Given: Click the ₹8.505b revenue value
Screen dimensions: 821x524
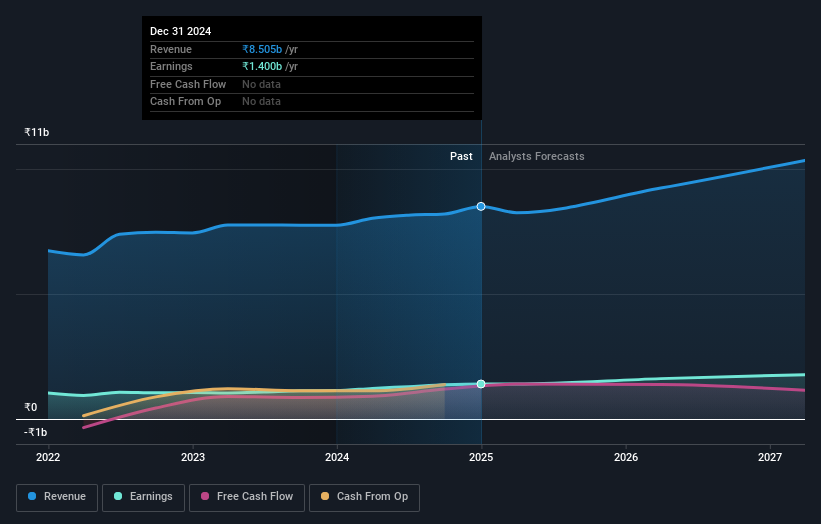Looking at the screenshot, I should tap(262, 49).
